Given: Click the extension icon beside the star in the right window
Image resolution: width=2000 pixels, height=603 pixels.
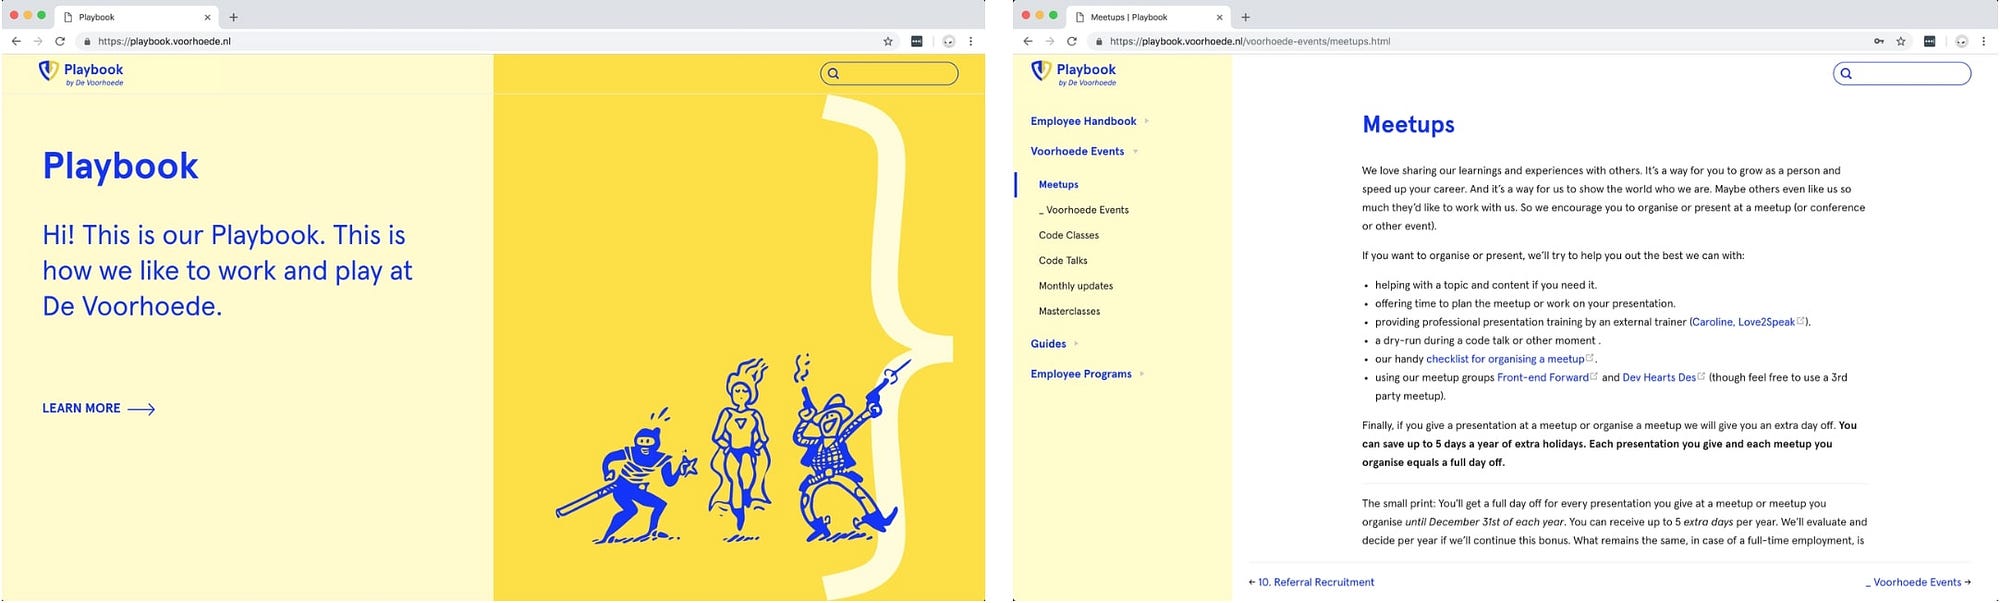Looking at the screenshot, I should tap(1930, 41).
